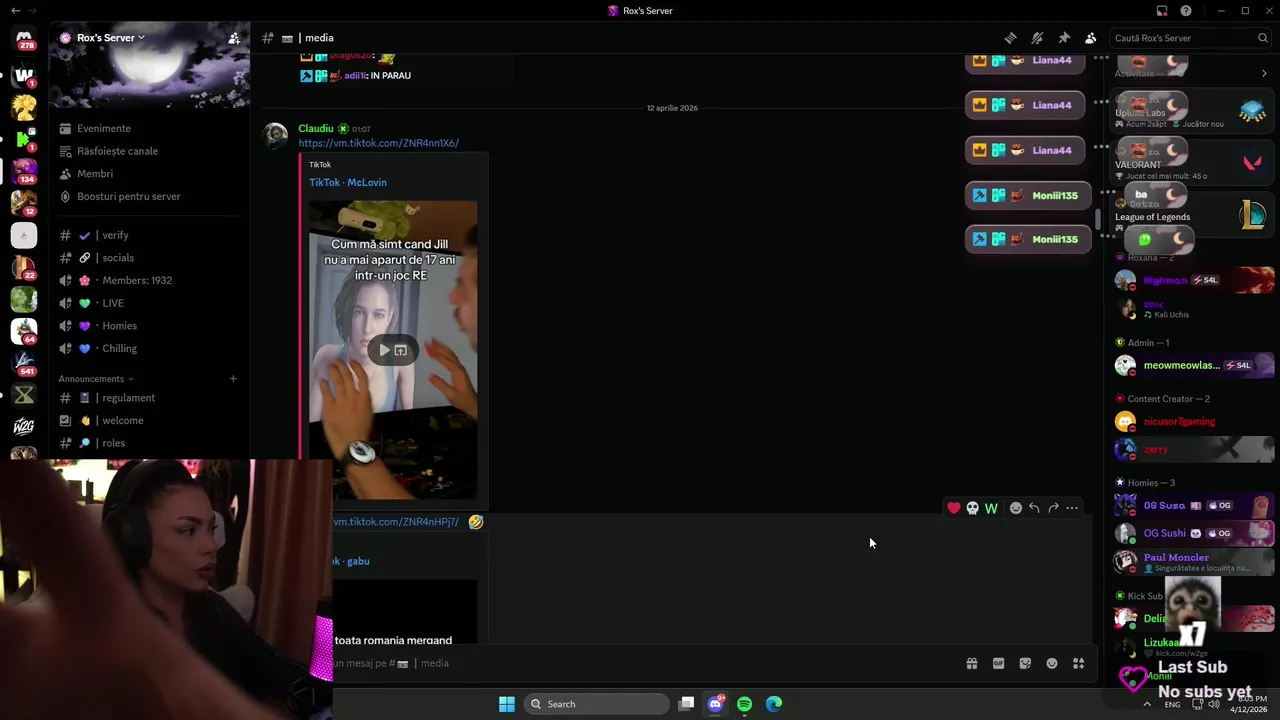The image size is (1280, 720).
Task: Select the verify channel
Action: [115, 235]
